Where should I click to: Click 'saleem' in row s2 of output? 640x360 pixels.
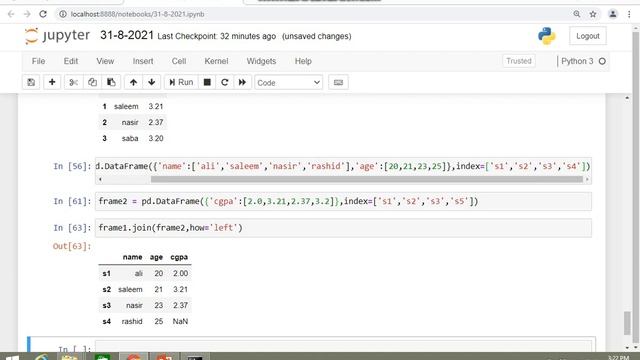point(130,289)
